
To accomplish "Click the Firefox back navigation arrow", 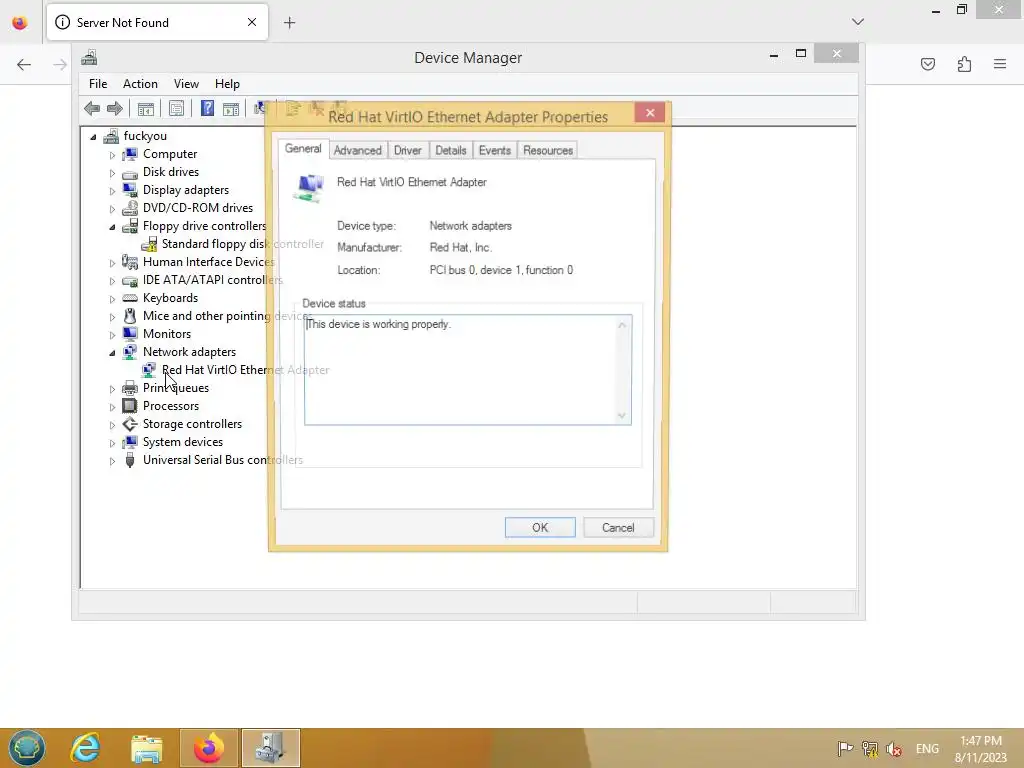I will point(24,64).
